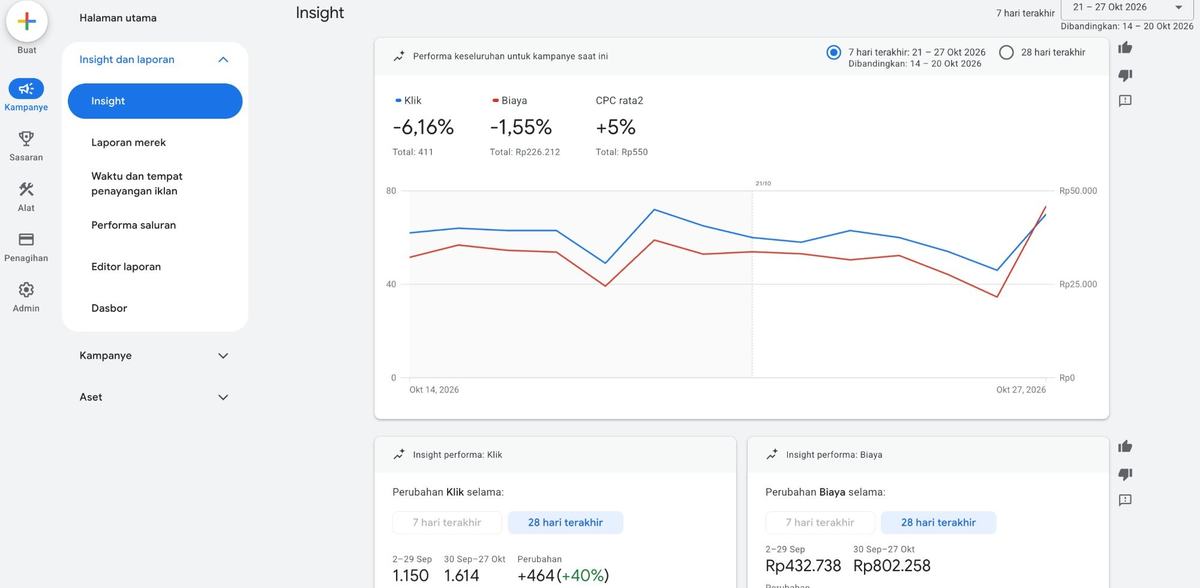Click Dibandingkan: 14 – 20 Okt 2026 top right

(1127, 26)
